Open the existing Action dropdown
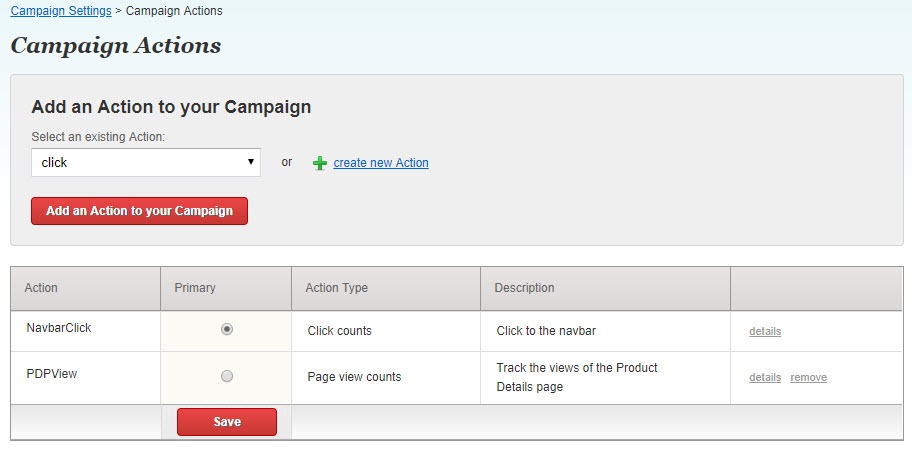The width and height of the screenshot is (912, 450). click(x=146, y=162)
